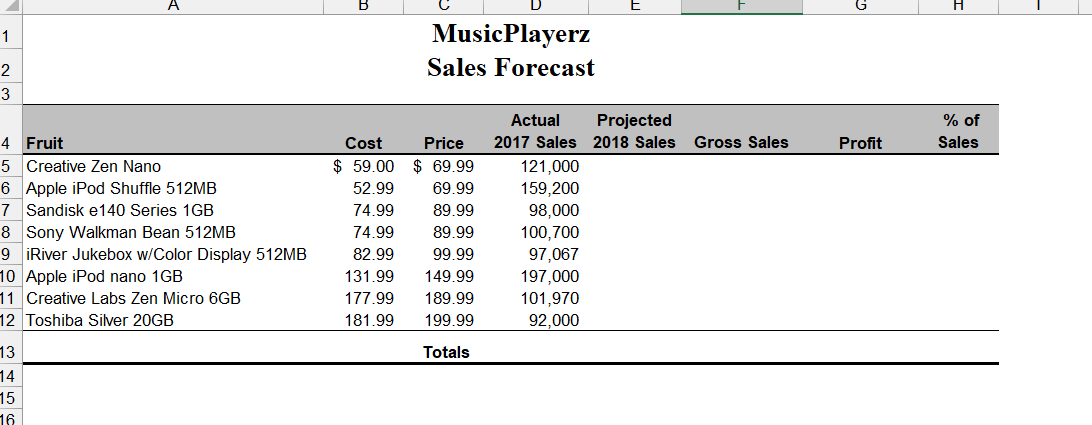The height and width of the screenshot is (425, 1092).
Task: Select cost value $ 59.00
Action: [364, 167]
